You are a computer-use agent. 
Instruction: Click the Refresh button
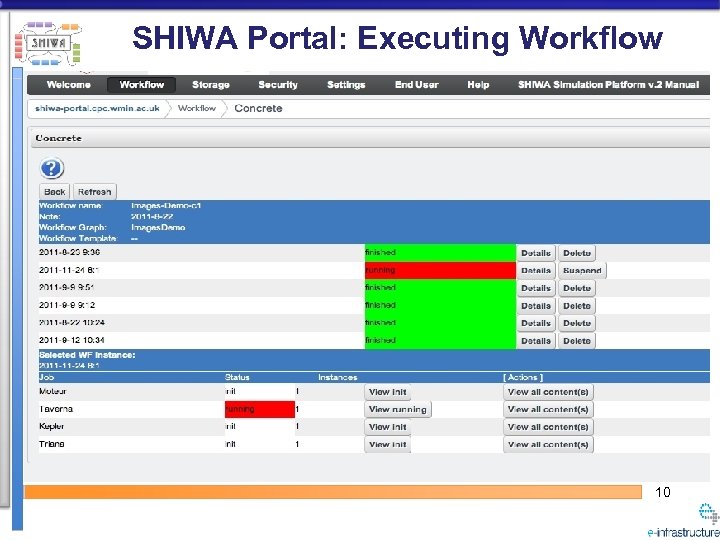click(x=95, y=191)
